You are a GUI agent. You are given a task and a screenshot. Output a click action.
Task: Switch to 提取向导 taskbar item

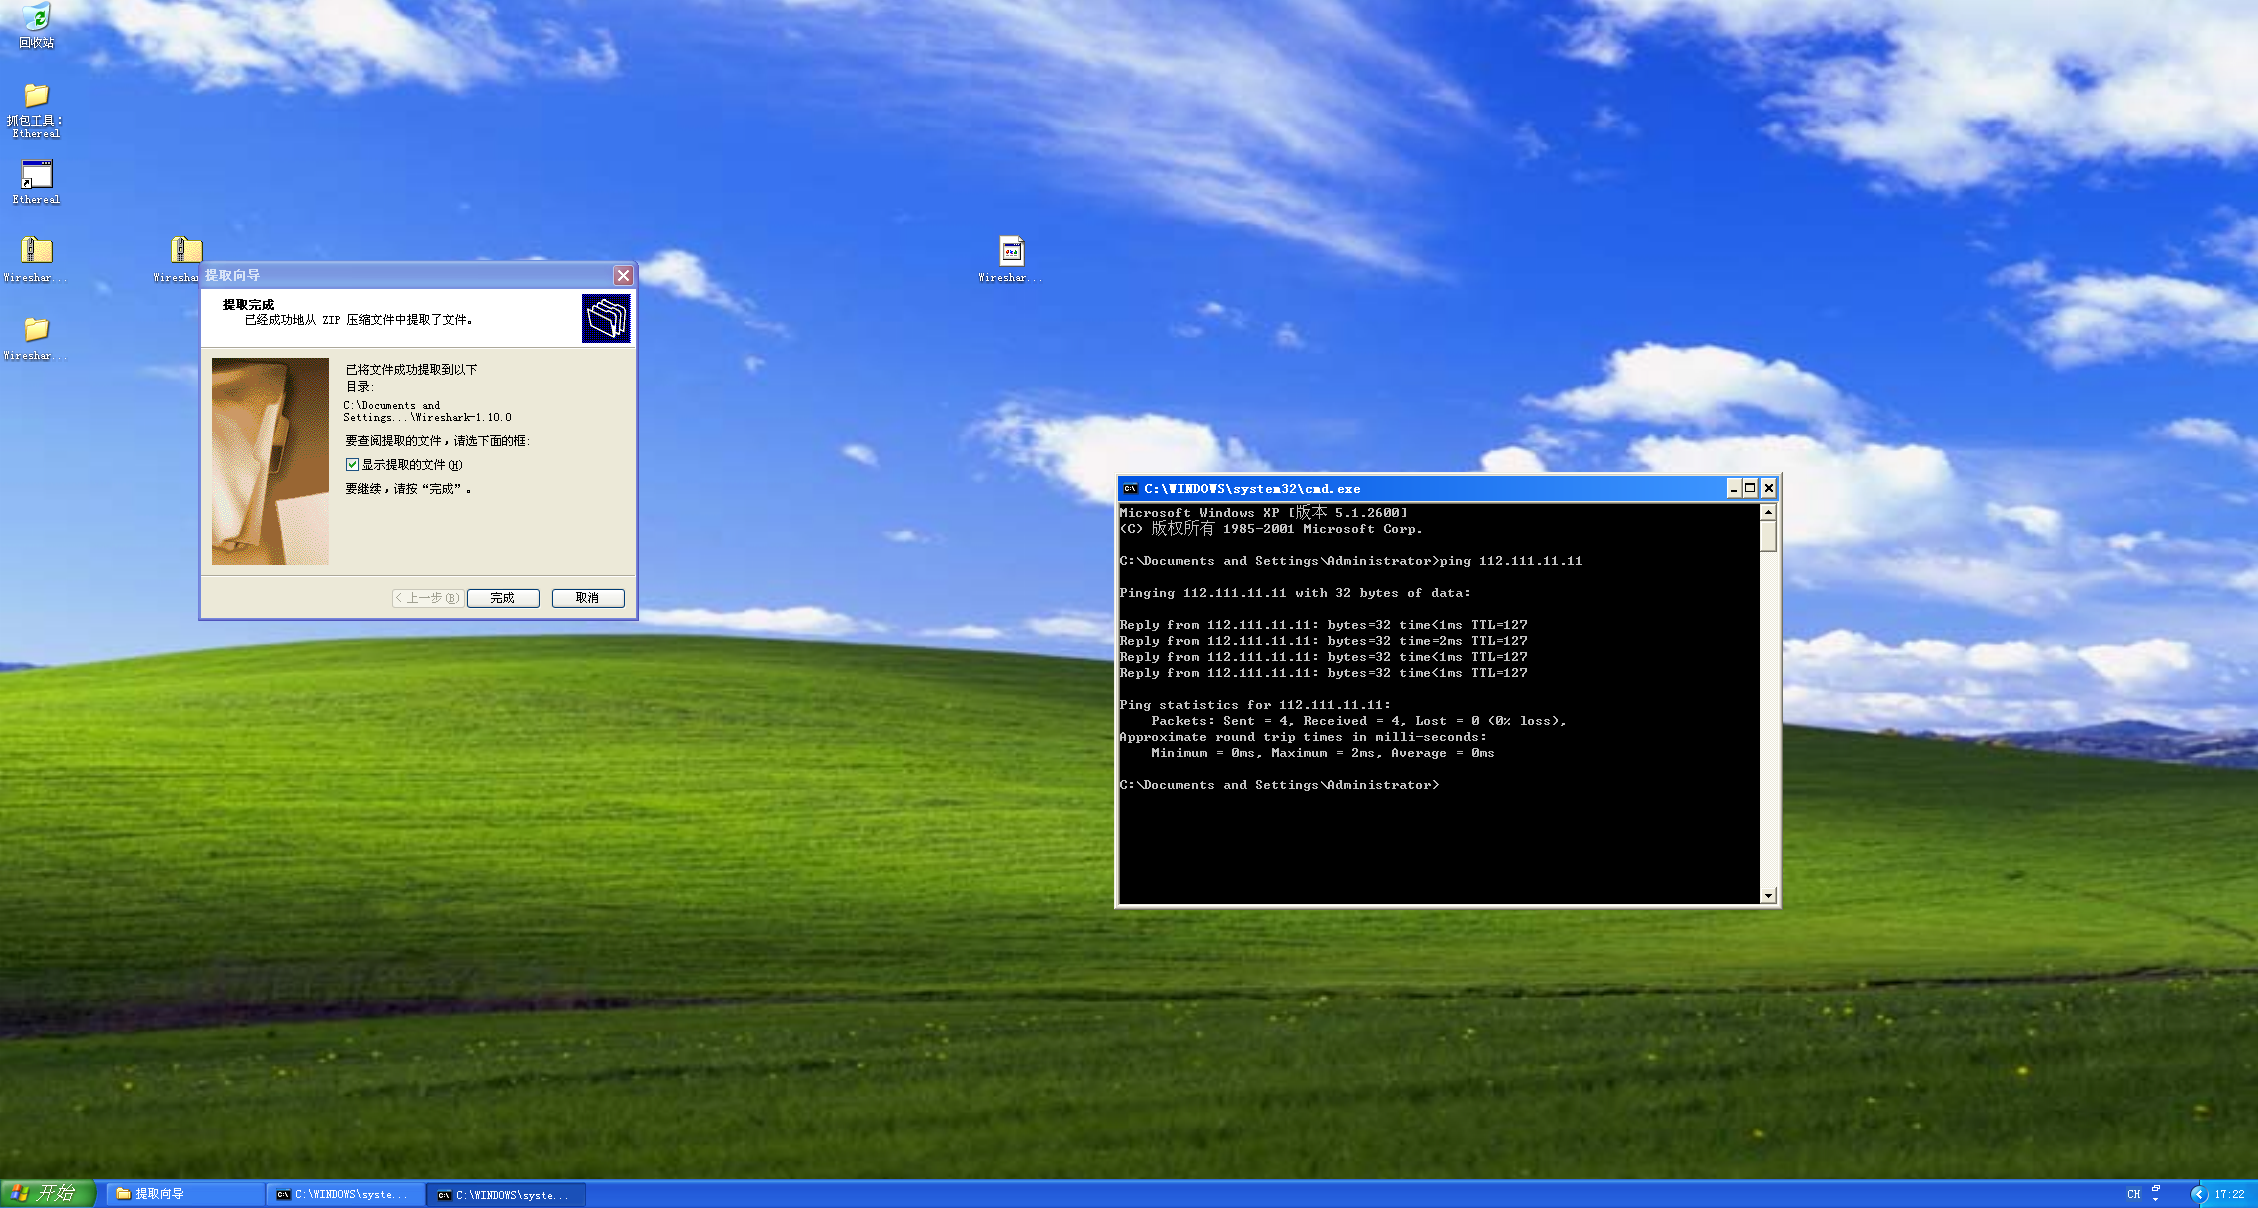[x=185, y=1194]
